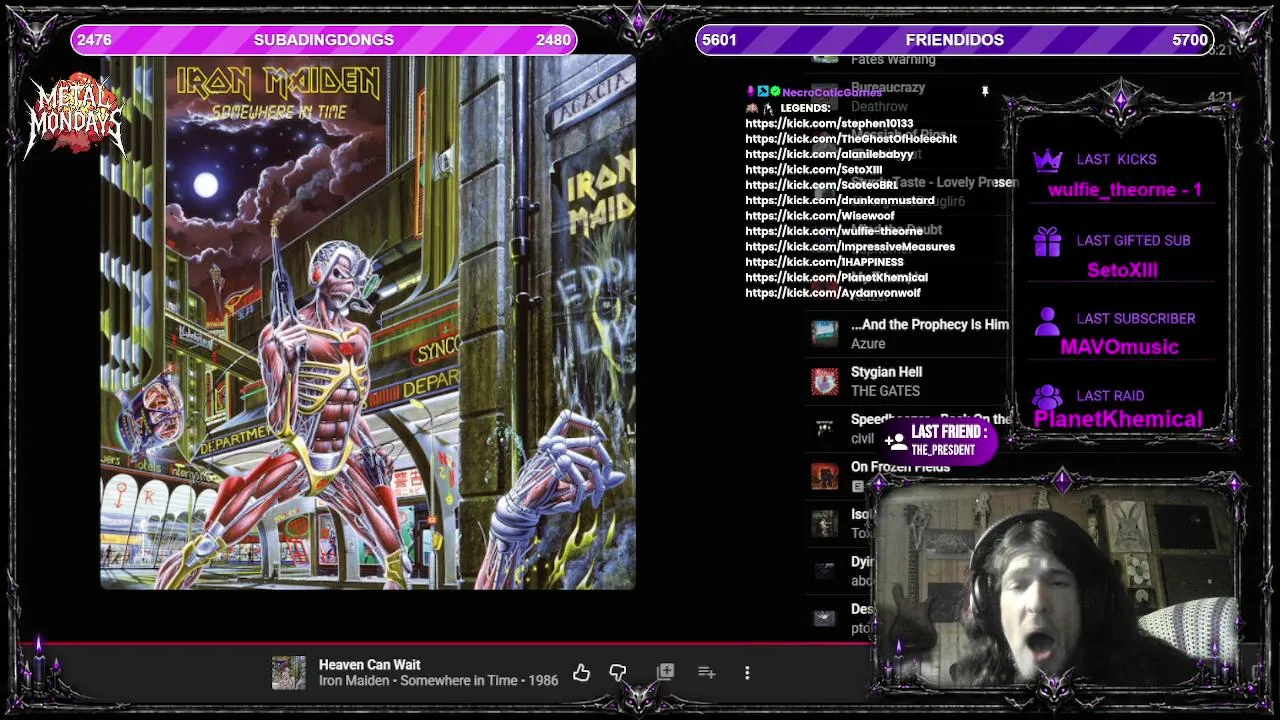Screen dimensions: 1280x720
Task: Click the add-friend icon in Last Friend badge
Action: pyautogui.click(x=896, y=441)
